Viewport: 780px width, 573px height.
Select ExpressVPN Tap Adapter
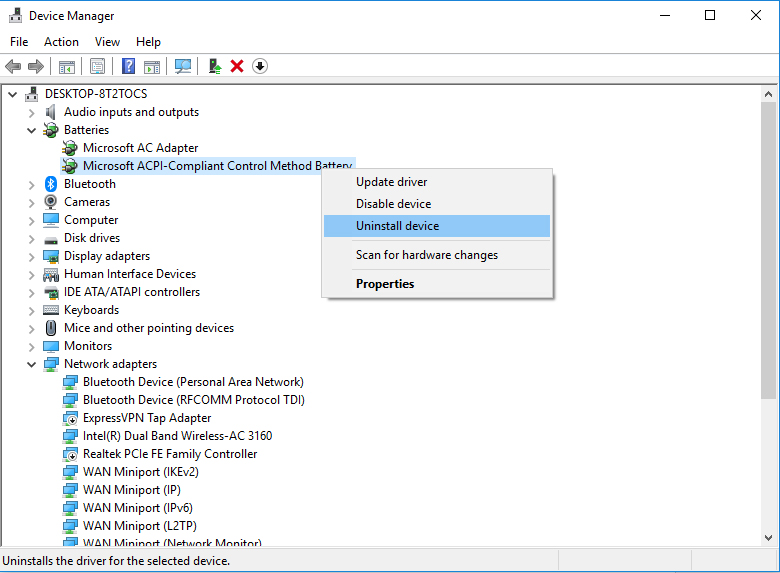click(x=147, y=418)
